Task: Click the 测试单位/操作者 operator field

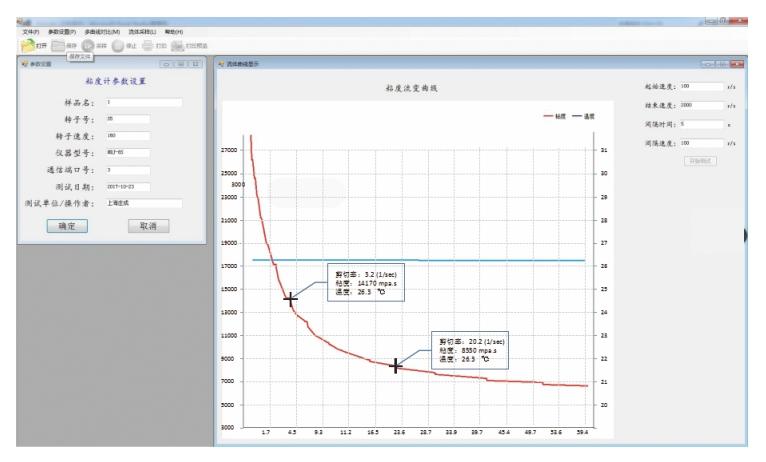Action: 144,203
